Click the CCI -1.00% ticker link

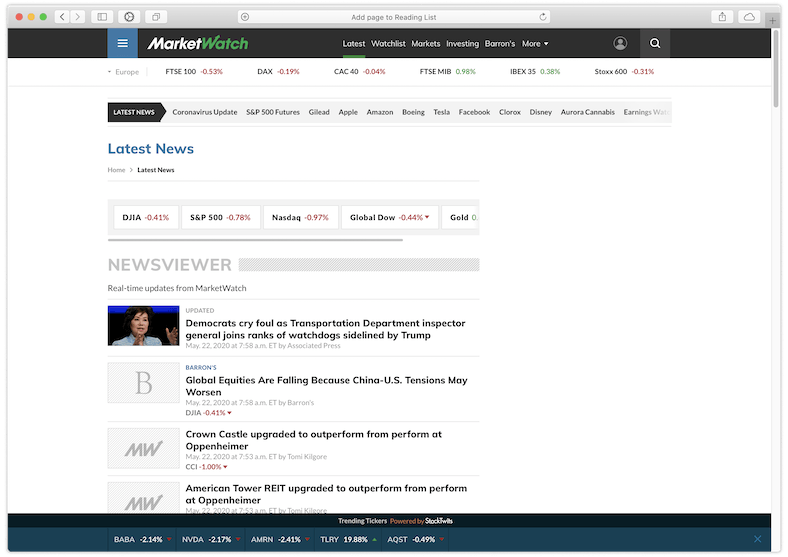pos(207,467)
